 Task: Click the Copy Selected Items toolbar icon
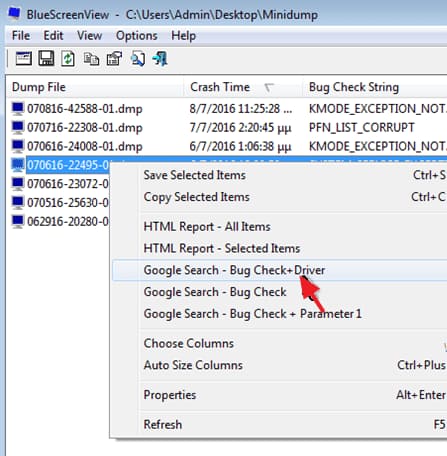point(91,59)
